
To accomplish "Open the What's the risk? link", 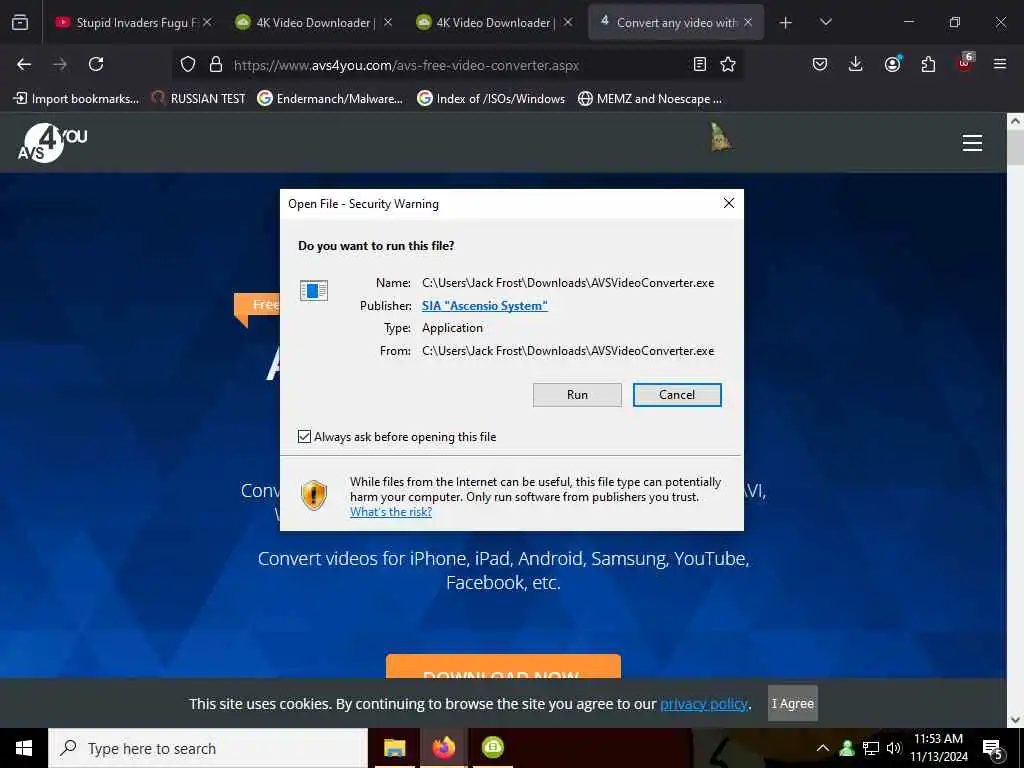I will click(391, 512).
